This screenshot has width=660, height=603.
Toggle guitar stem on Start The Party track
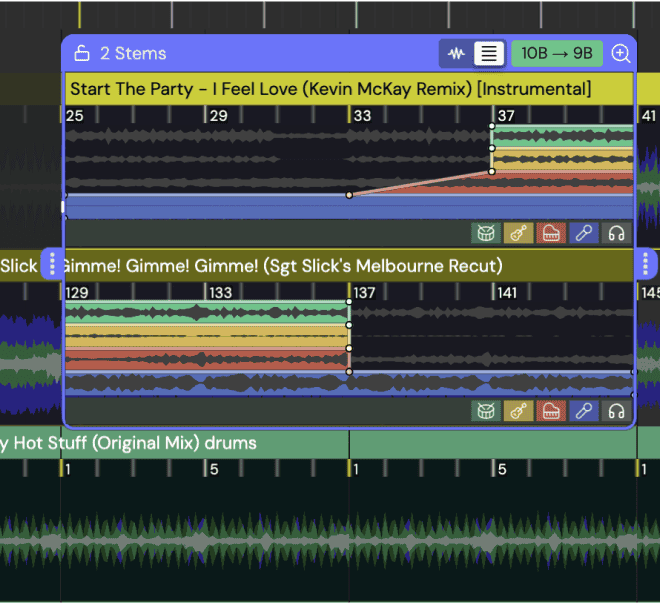(x=518, y=233)
